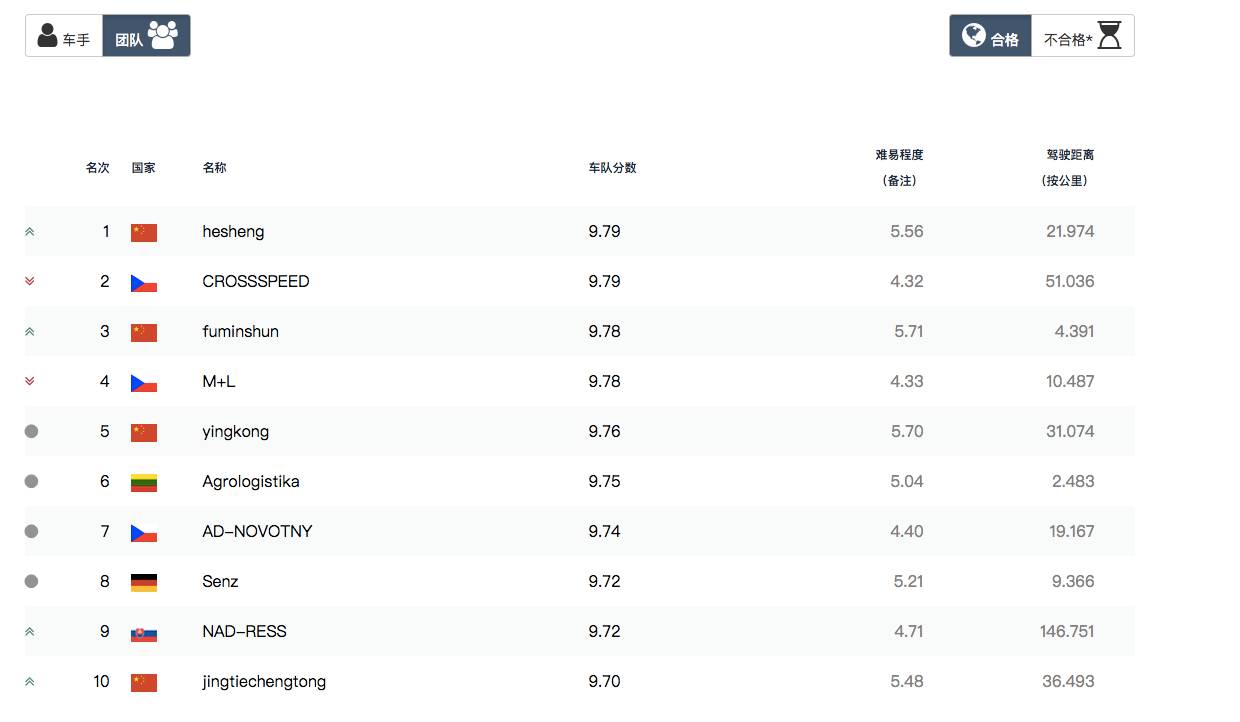The width and height of the screenshot is (1240, 722).
Task: Select jingtiechengtong's score 9.70
Action: (605, 681)
